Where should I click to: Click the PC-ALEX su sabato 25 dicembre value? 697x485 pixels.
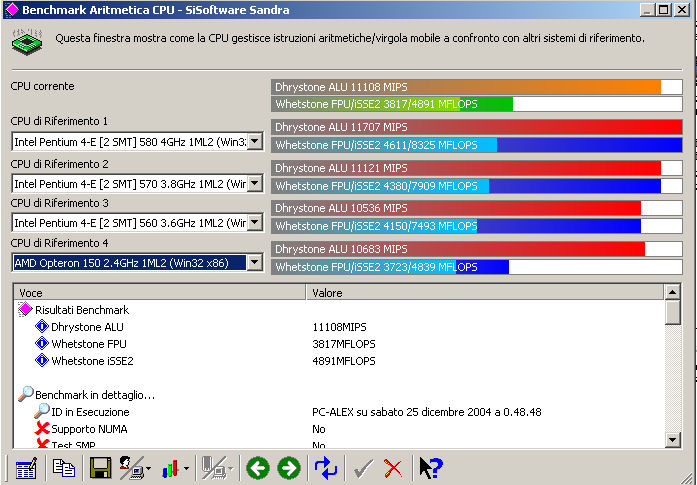tap(427, 412)
